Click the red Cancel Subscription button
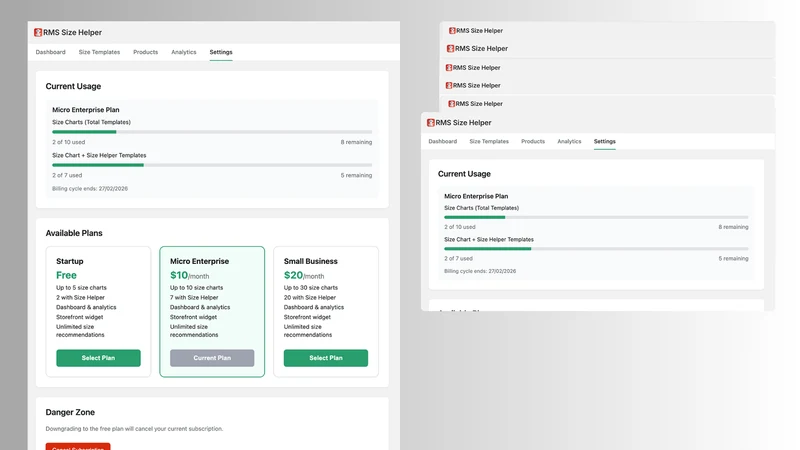This screenshot has width=800, height=450. coord(78,446)
